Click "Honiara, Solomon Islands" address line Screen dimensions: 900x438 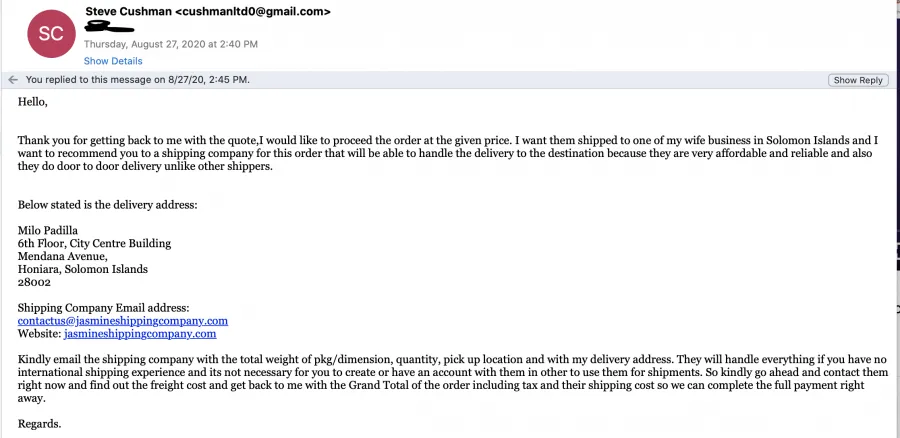click(x=83, y=269)
